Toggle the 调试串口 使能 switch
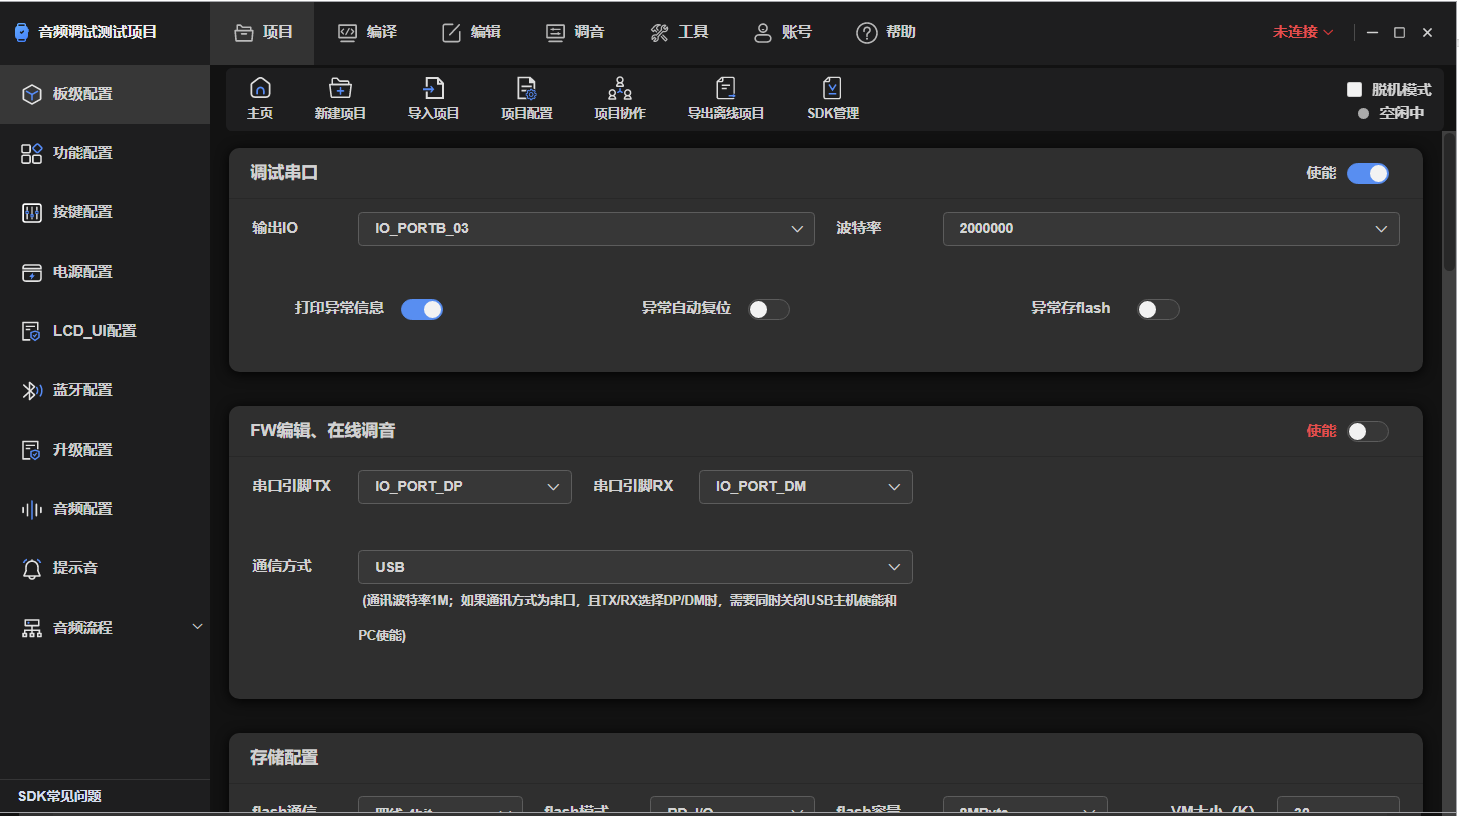This screenshot has height=816, width=1459. tap(1367, 174)
